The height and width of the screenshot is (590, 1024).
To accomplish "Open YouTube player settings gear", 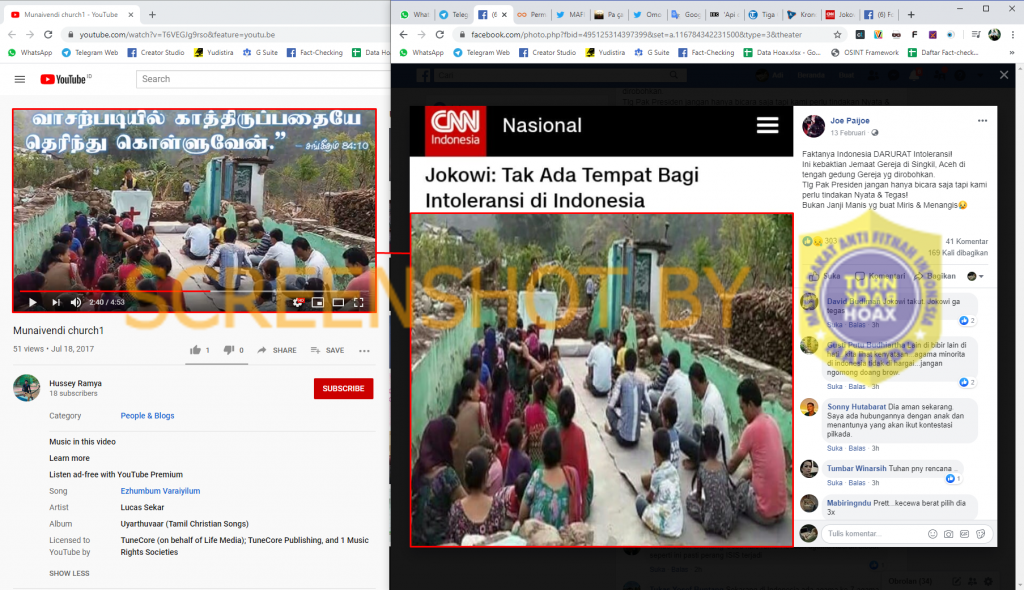I will [298, 302].
